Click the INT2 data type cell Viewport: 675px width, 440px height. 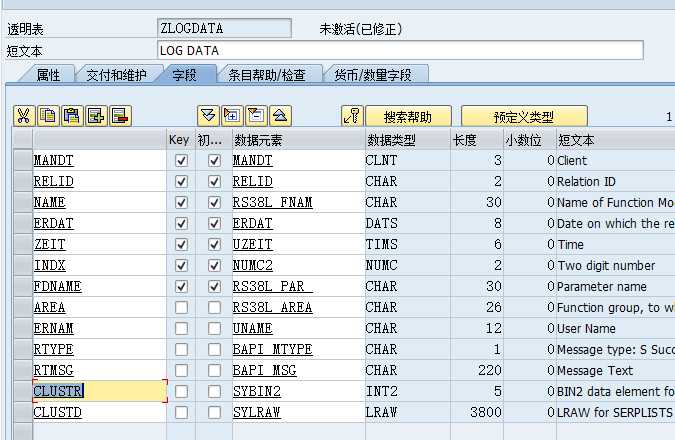pos(408,391)
